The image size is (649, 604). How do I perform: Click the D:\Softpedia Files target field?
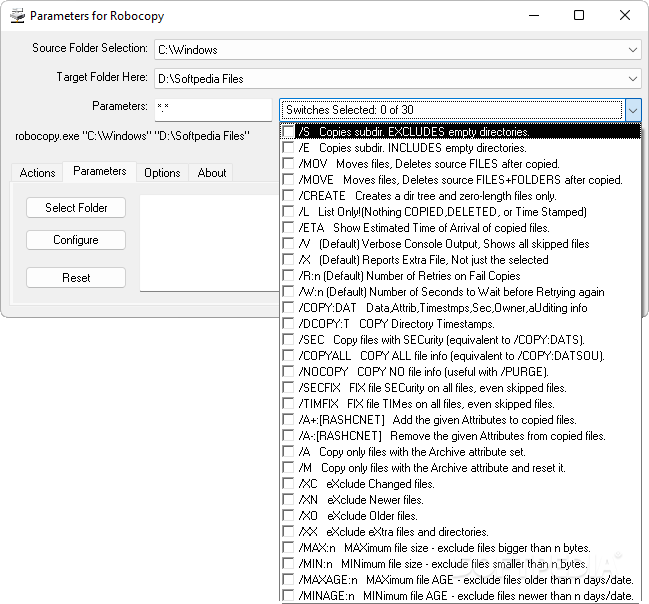click(397, 79)
